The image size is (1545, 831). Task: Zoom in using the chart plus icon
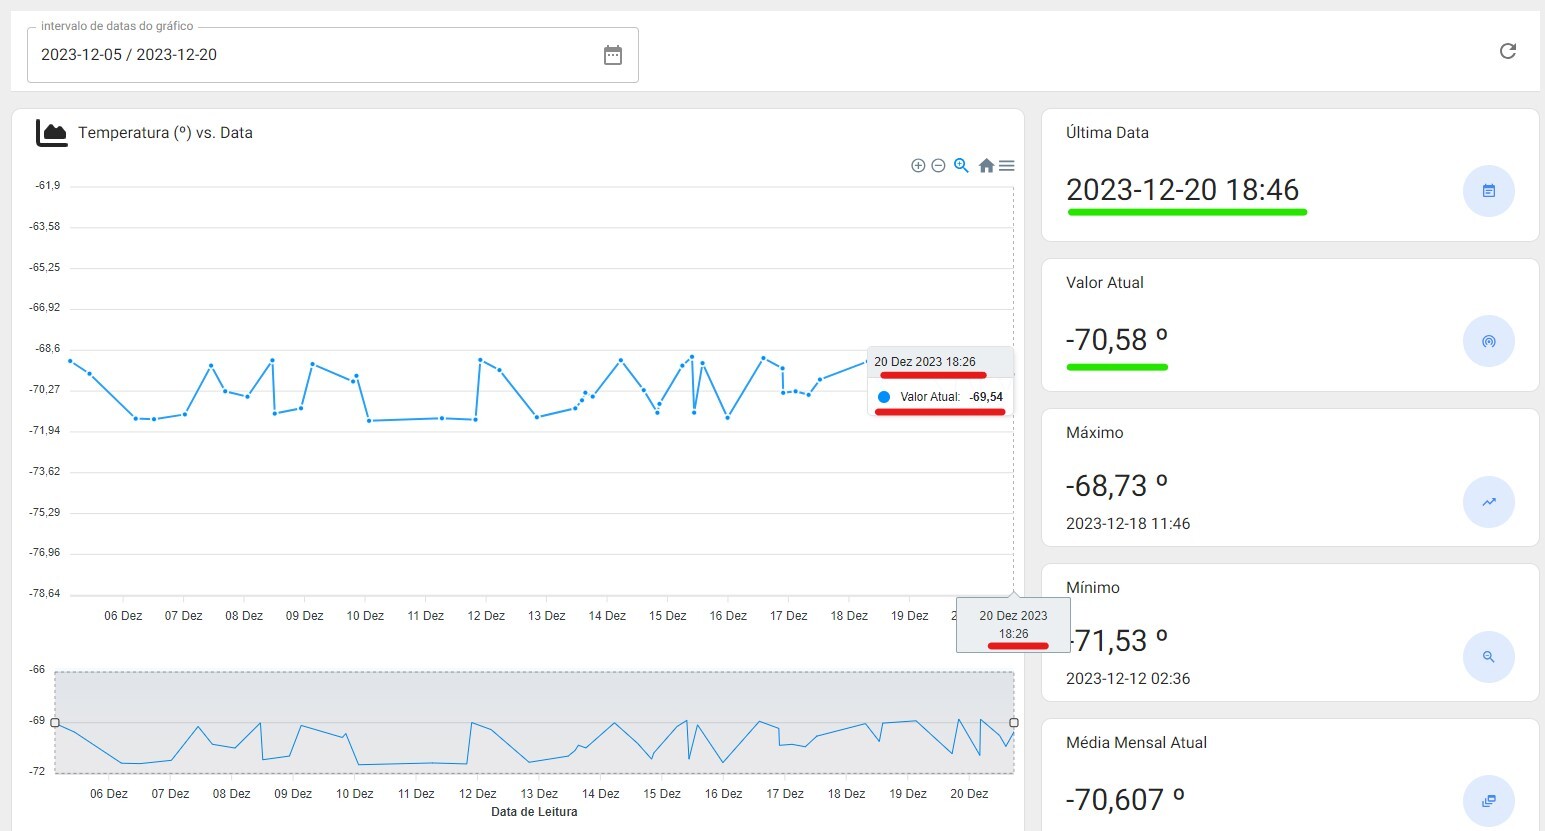(x=918, y=166)
